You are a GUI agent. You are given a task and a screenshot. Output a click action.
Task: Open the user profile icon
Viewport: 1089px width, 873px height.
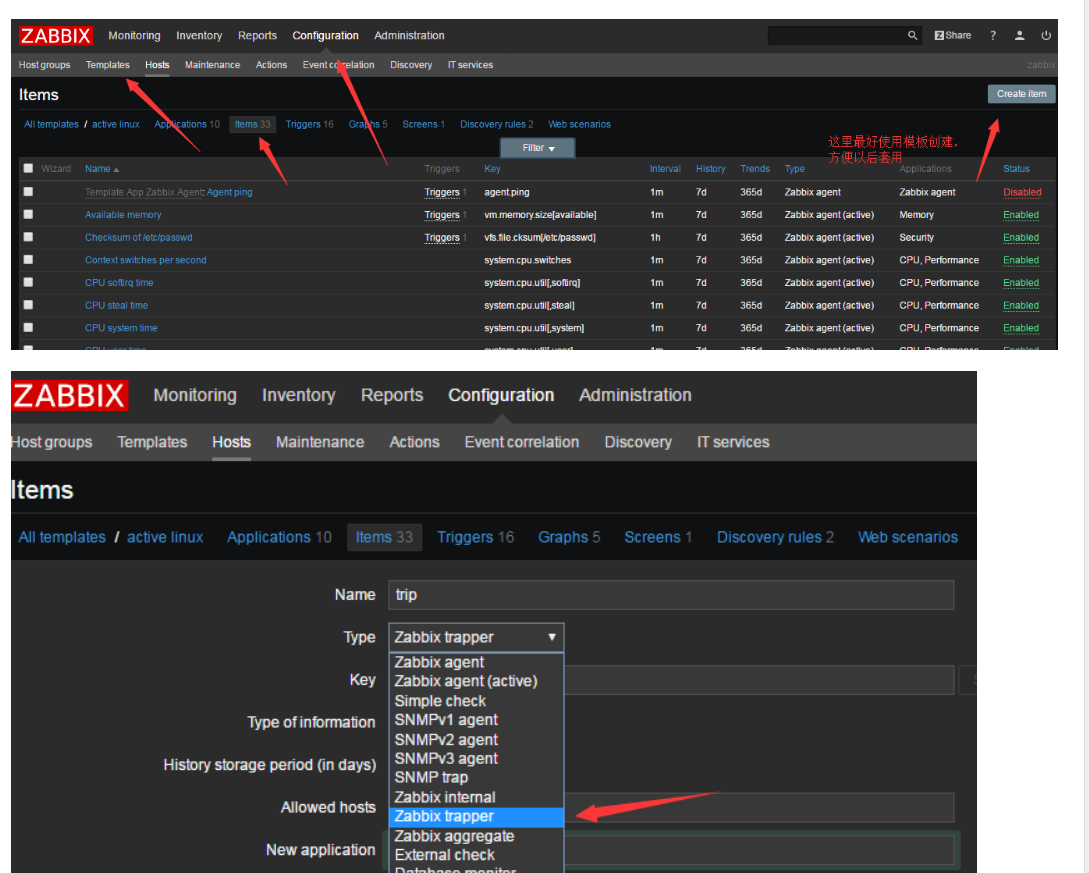click(x=1019, y=35)
